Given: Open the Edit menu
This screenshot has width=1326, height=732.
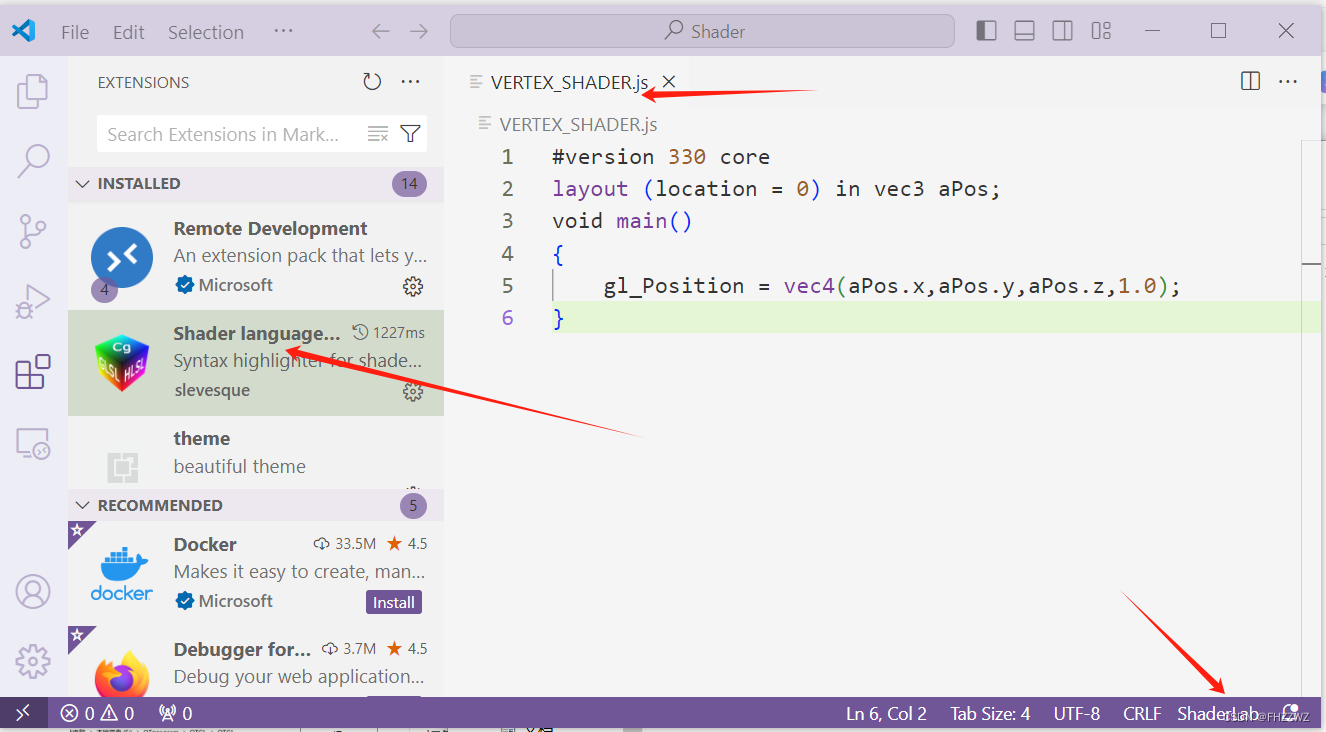Looking at the screenshot, I should 129,32.
